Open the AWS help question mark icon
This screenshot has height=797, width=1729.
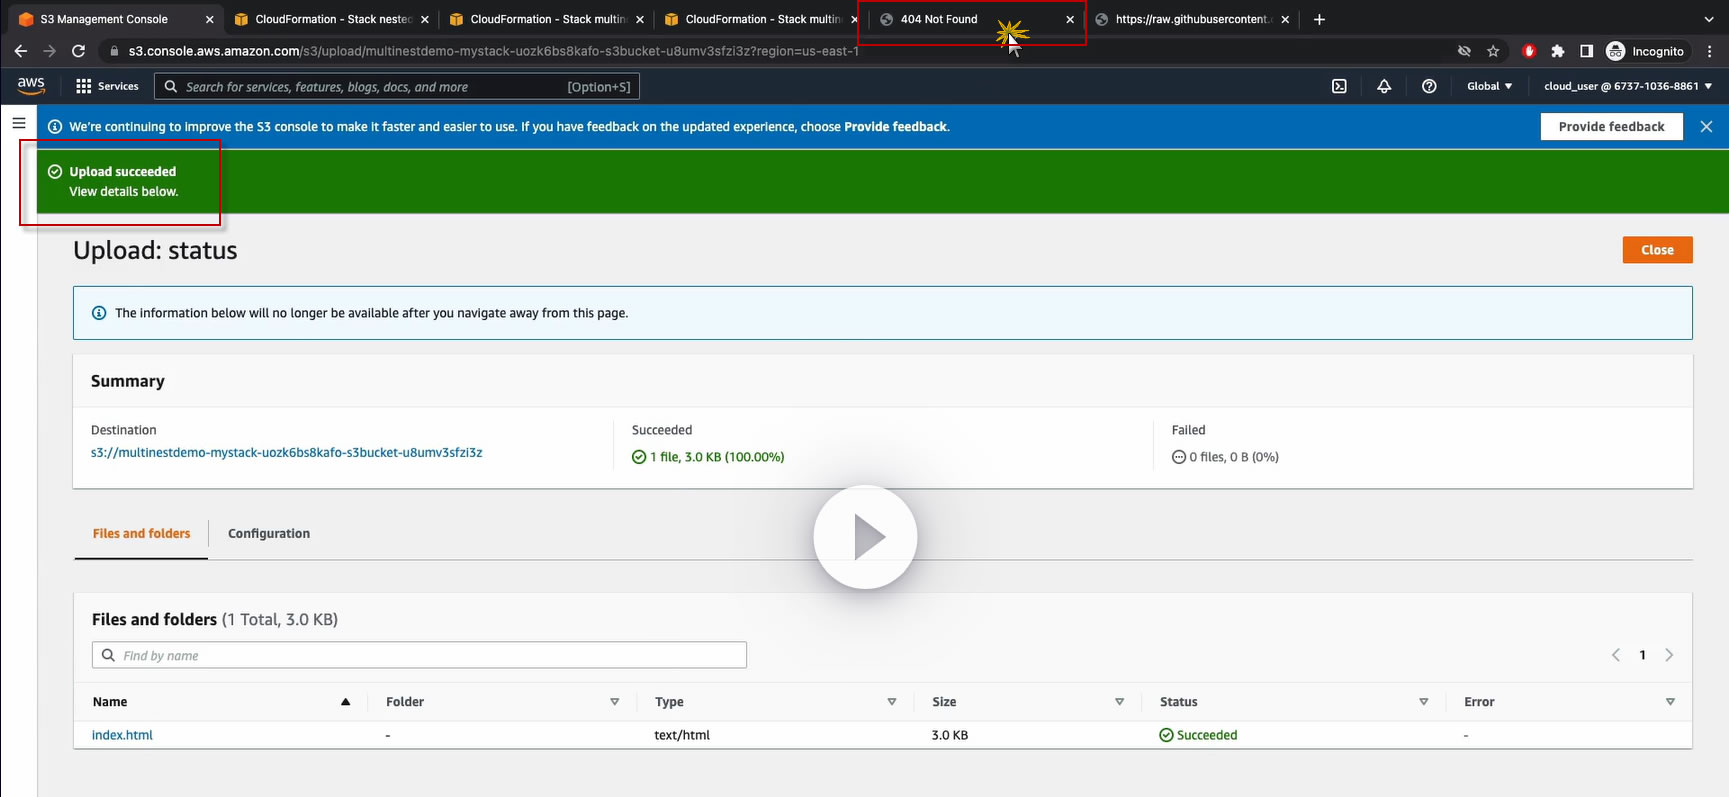(x=1429, y=86)
